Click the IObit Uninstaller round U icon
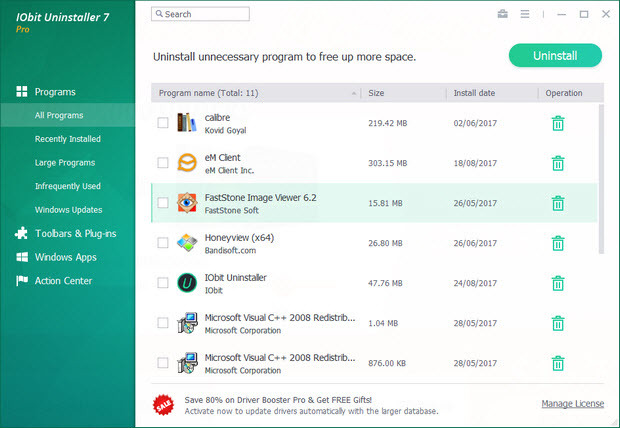The height and width of the screenshot is (428, 620). coord(187,283)
